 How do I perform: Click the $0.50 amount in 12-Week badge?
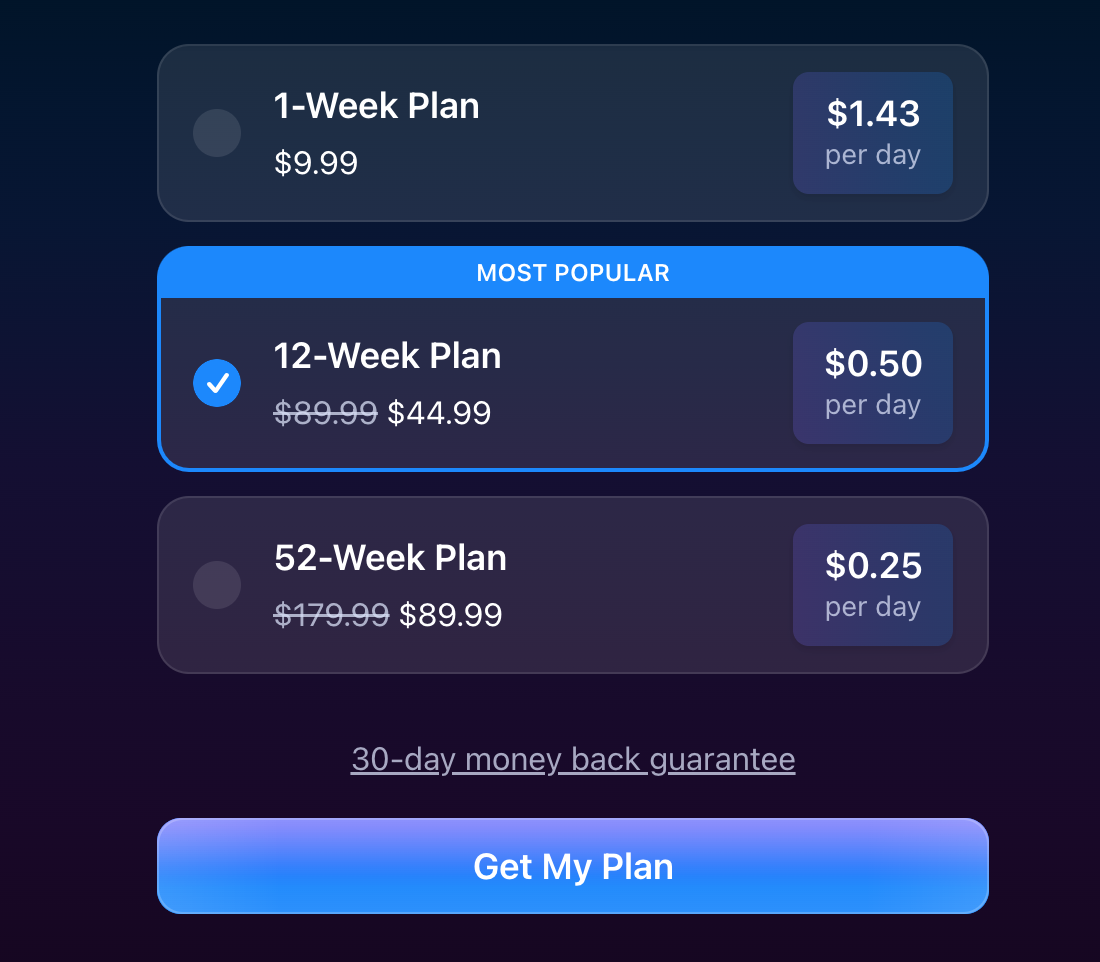coord(873,364)
